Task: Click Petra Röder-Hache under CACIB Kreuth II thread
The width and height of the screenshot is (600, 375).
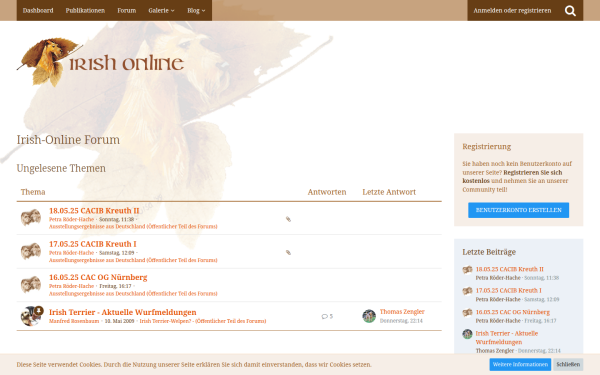Action: pos(71,219)
